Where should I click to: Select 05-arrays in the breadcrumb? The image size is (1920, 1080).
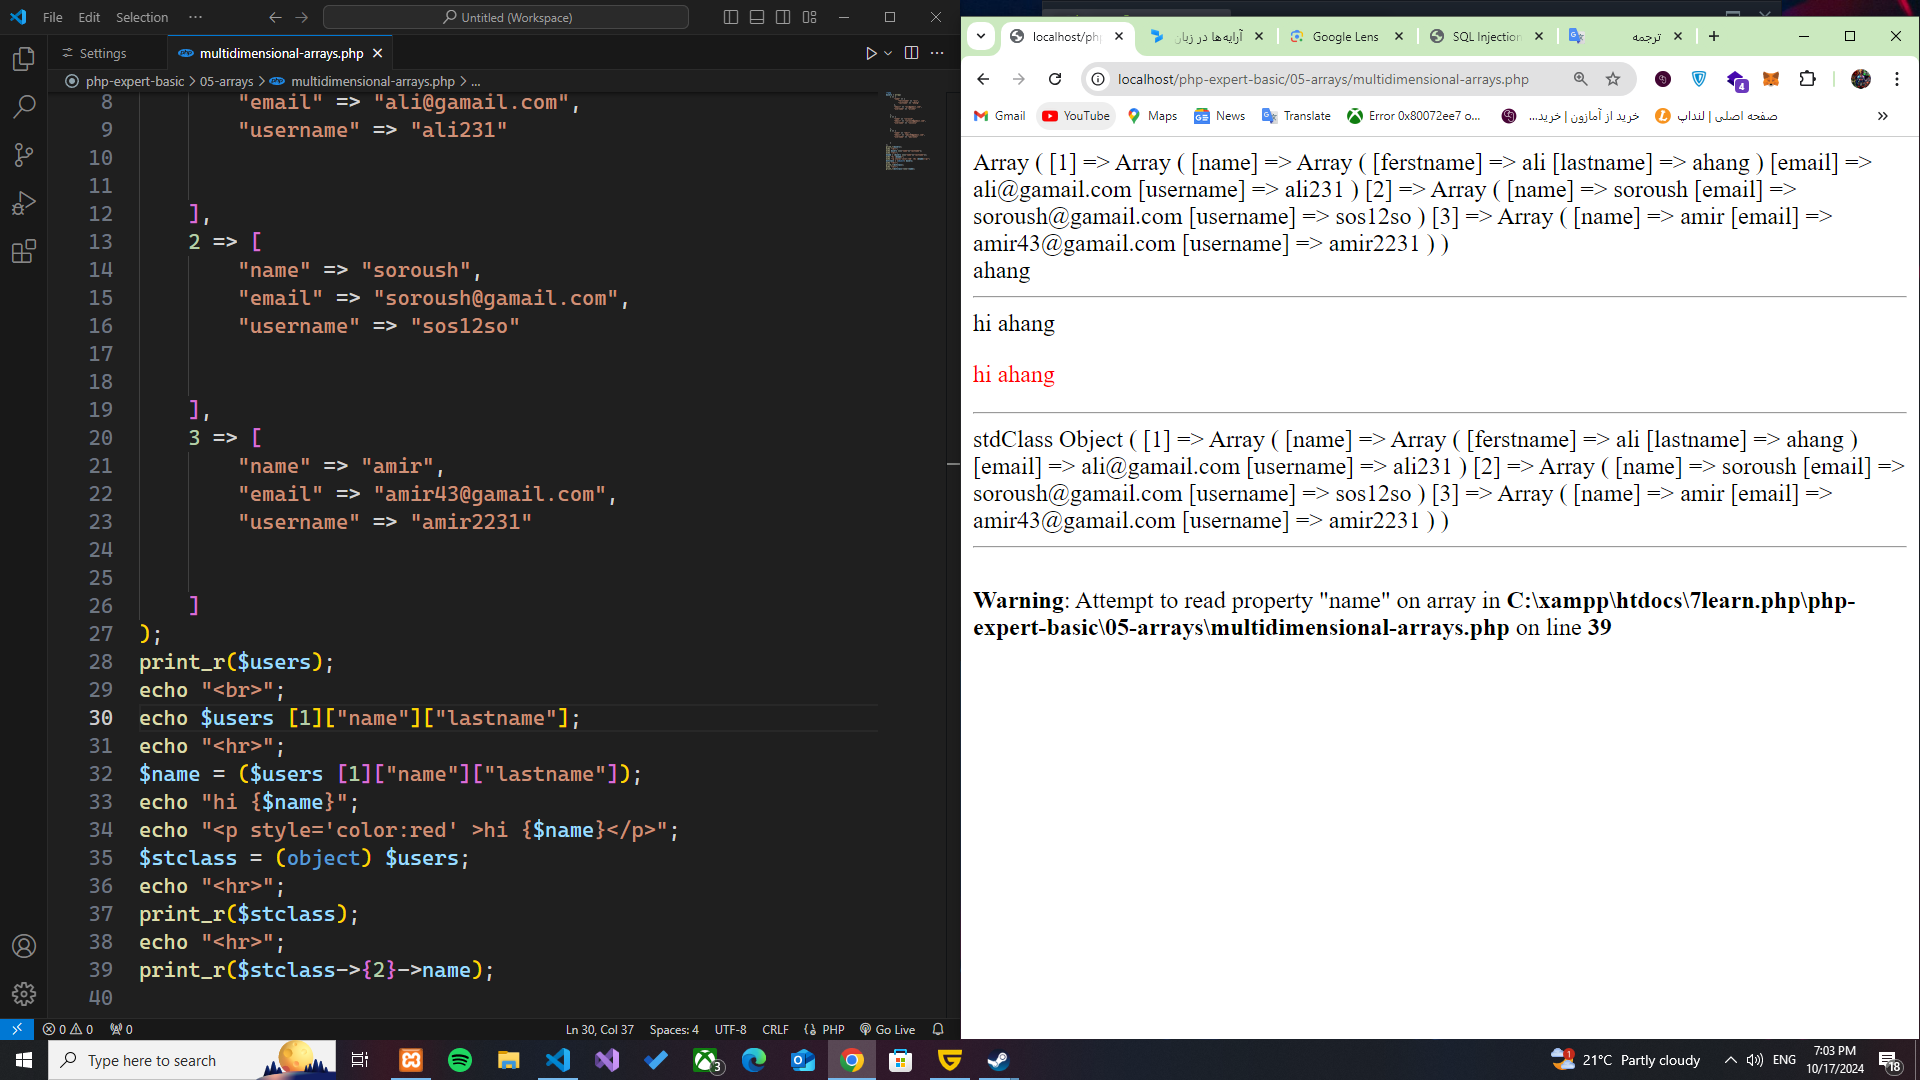pyautogui.click(x=226, y=81)
